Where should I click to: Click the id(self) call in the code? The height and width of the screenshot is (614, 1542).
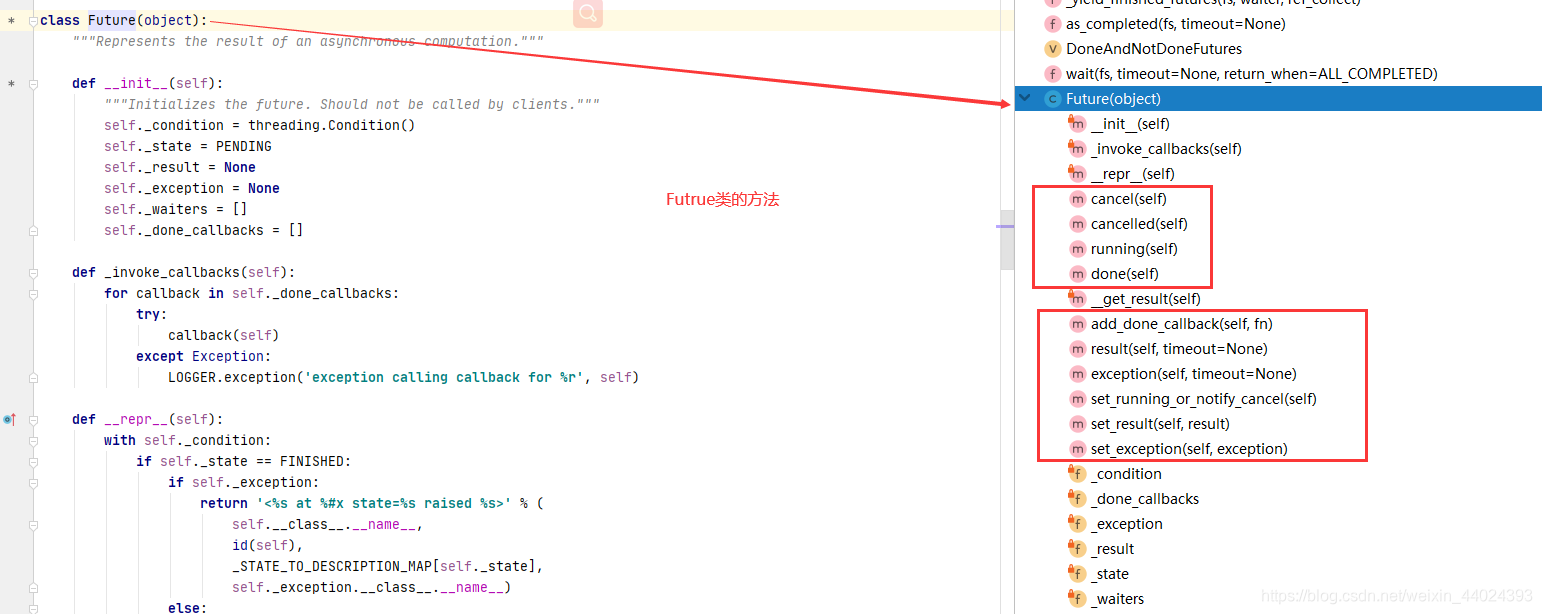264,545
